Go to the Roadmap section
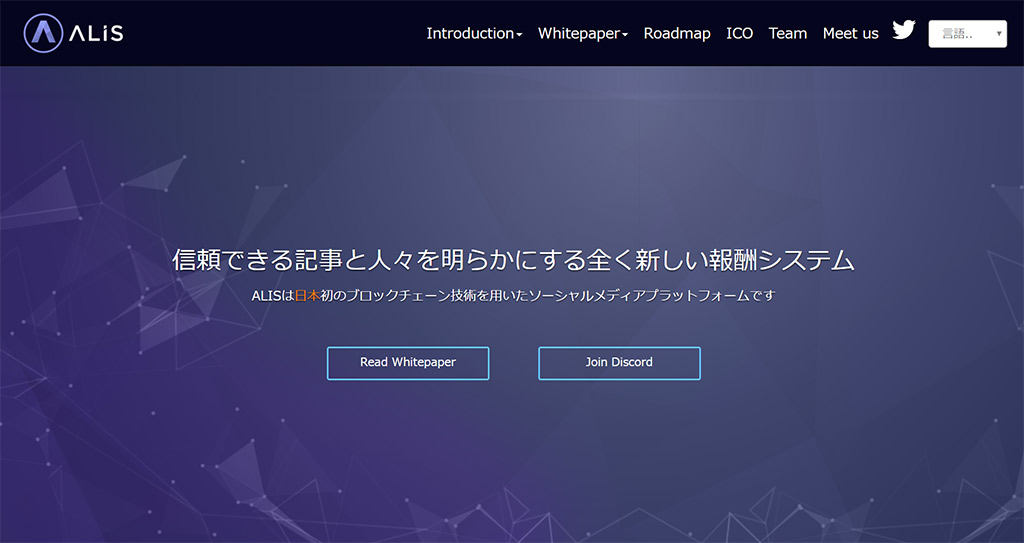This screenshot has width=1024, height=543. coord(677,33)
